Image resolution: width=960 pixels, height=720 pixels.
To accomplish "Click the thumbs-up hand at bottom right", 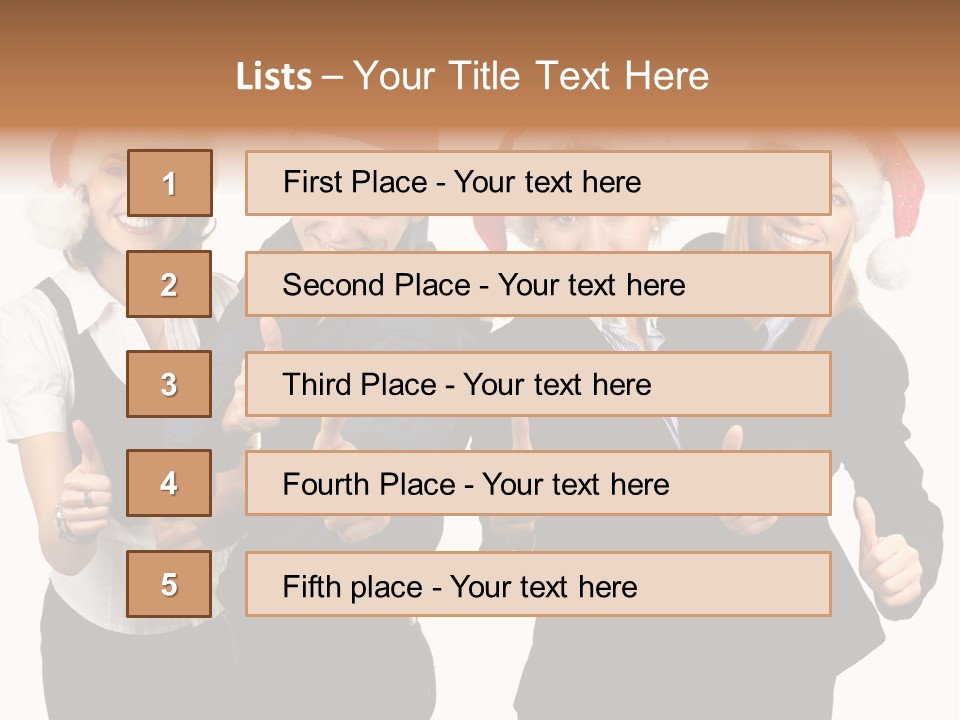I will coord(887,554).
